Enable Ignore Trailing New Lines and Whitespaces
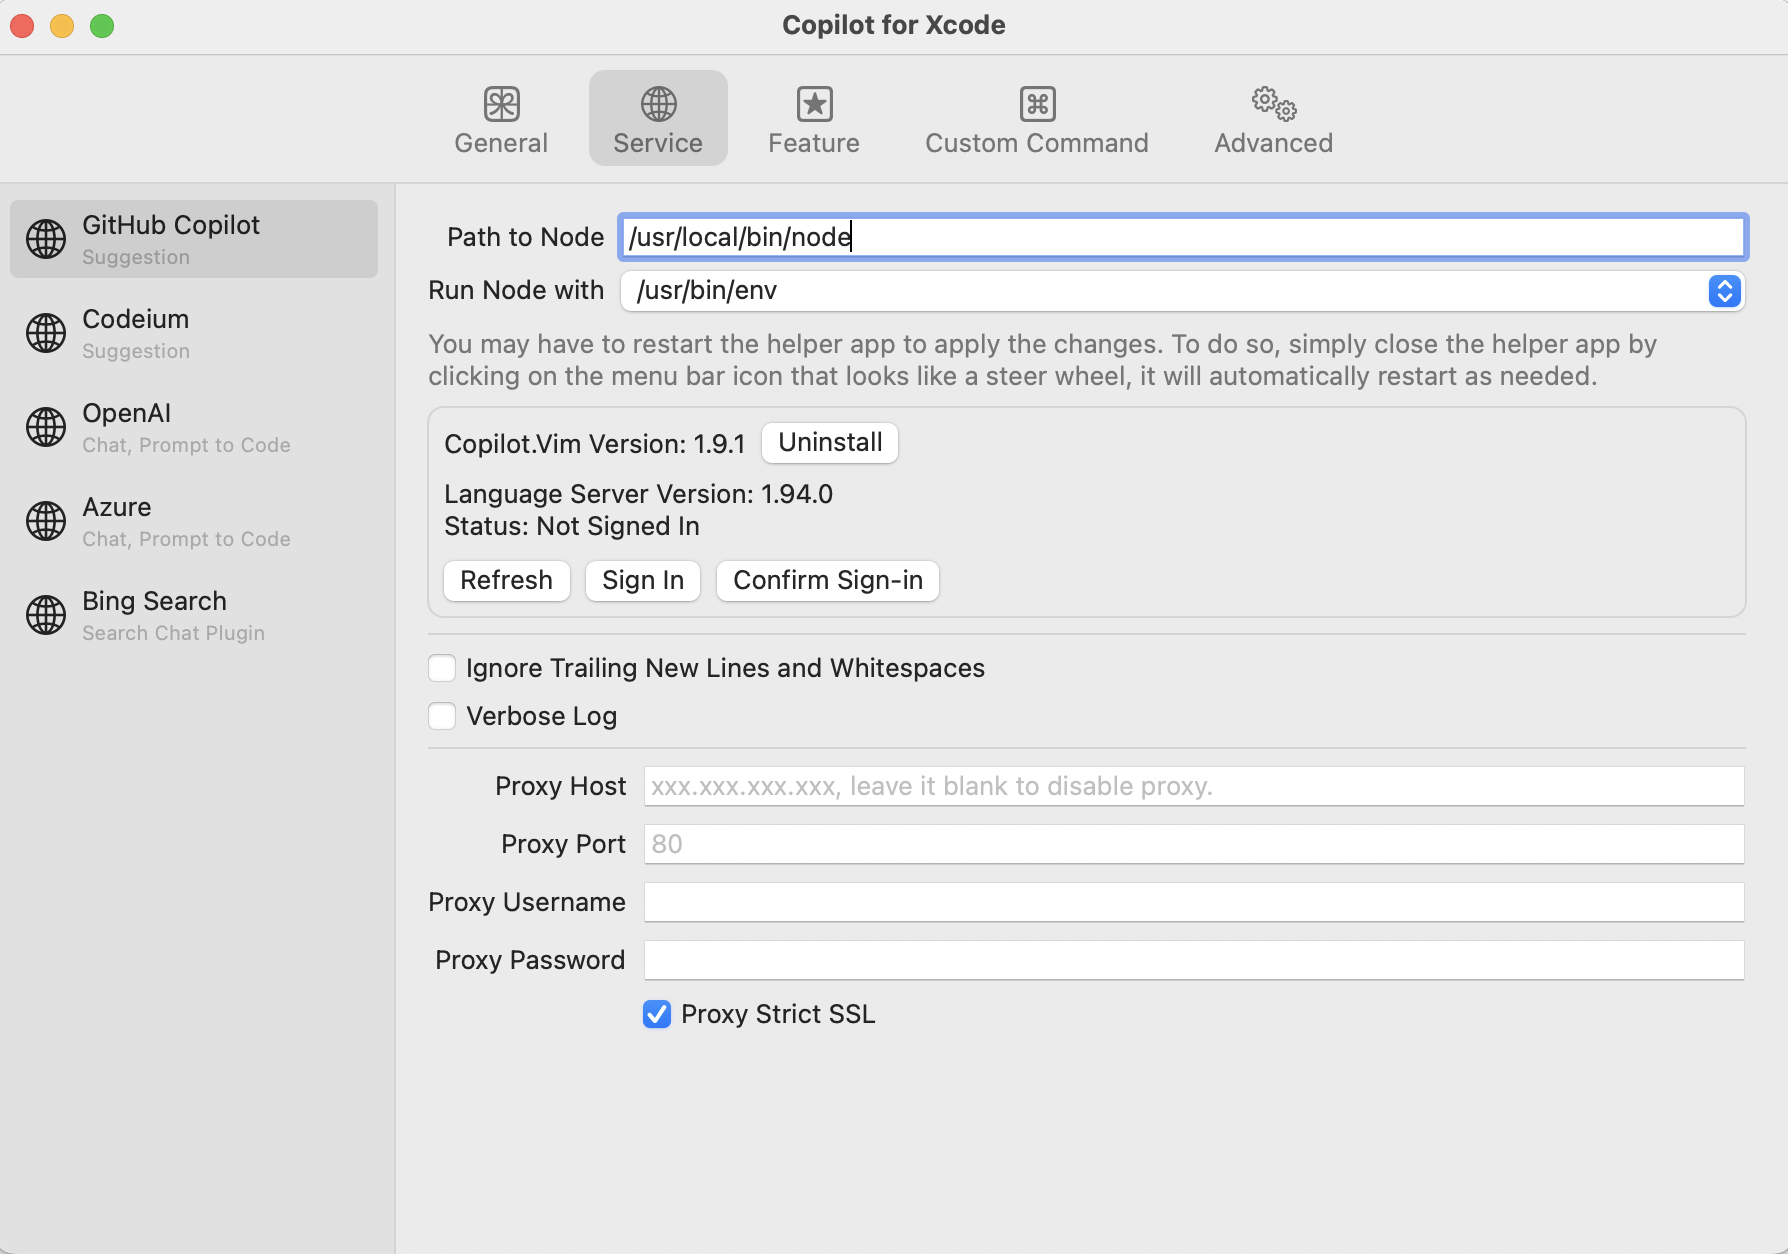Image resolution: width=1788 pixels, height=1254 pixels. pos(442,668)
